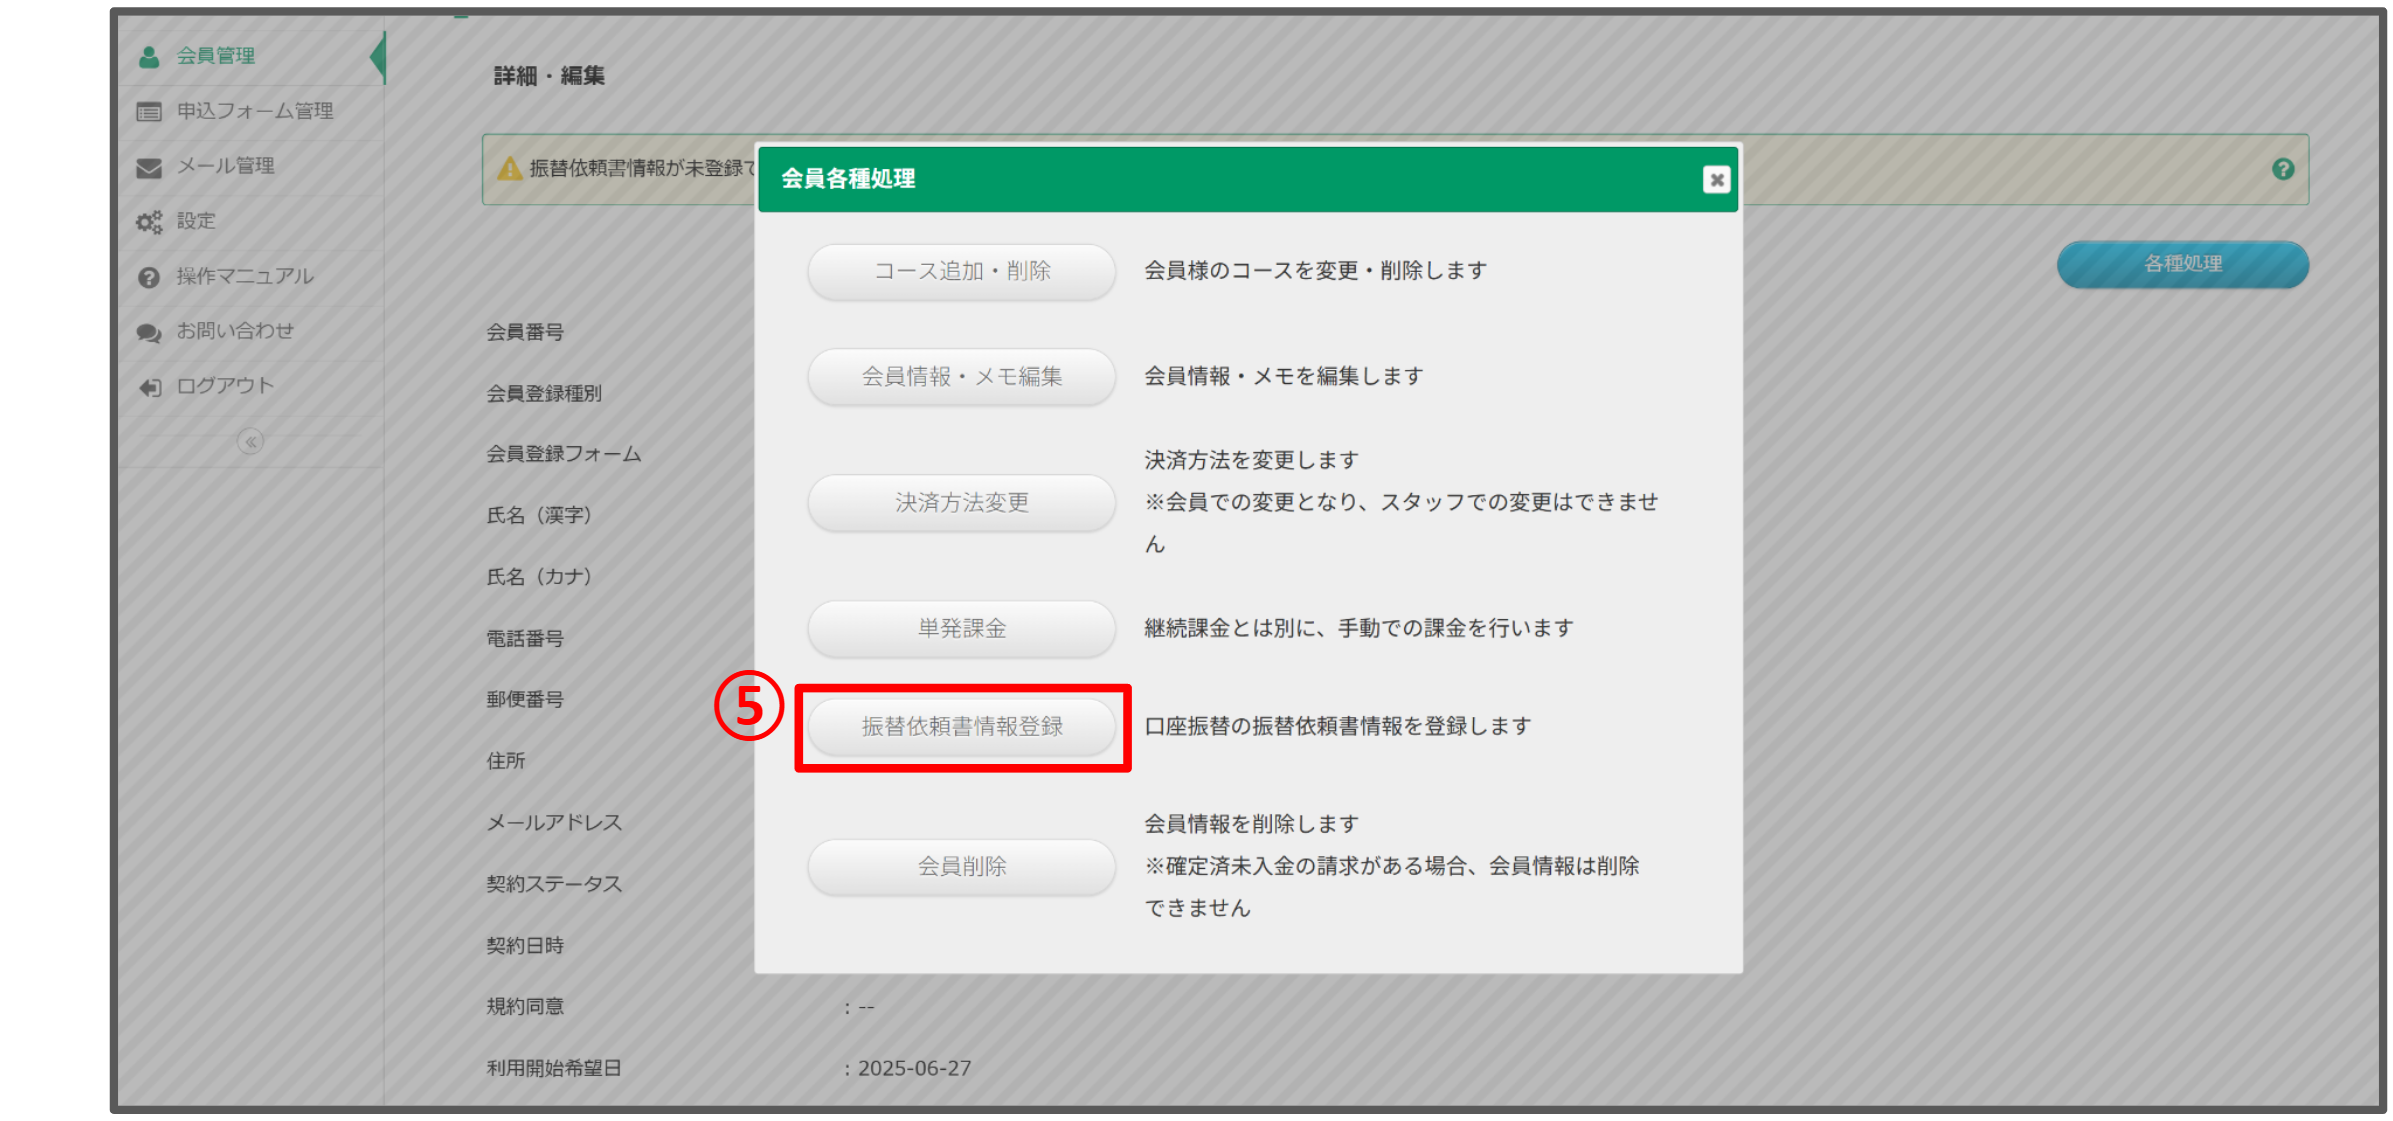The image size is (2393, 1121).
Task: Click the warning triangle icon in the alert message
Action: tap(507, 170)
